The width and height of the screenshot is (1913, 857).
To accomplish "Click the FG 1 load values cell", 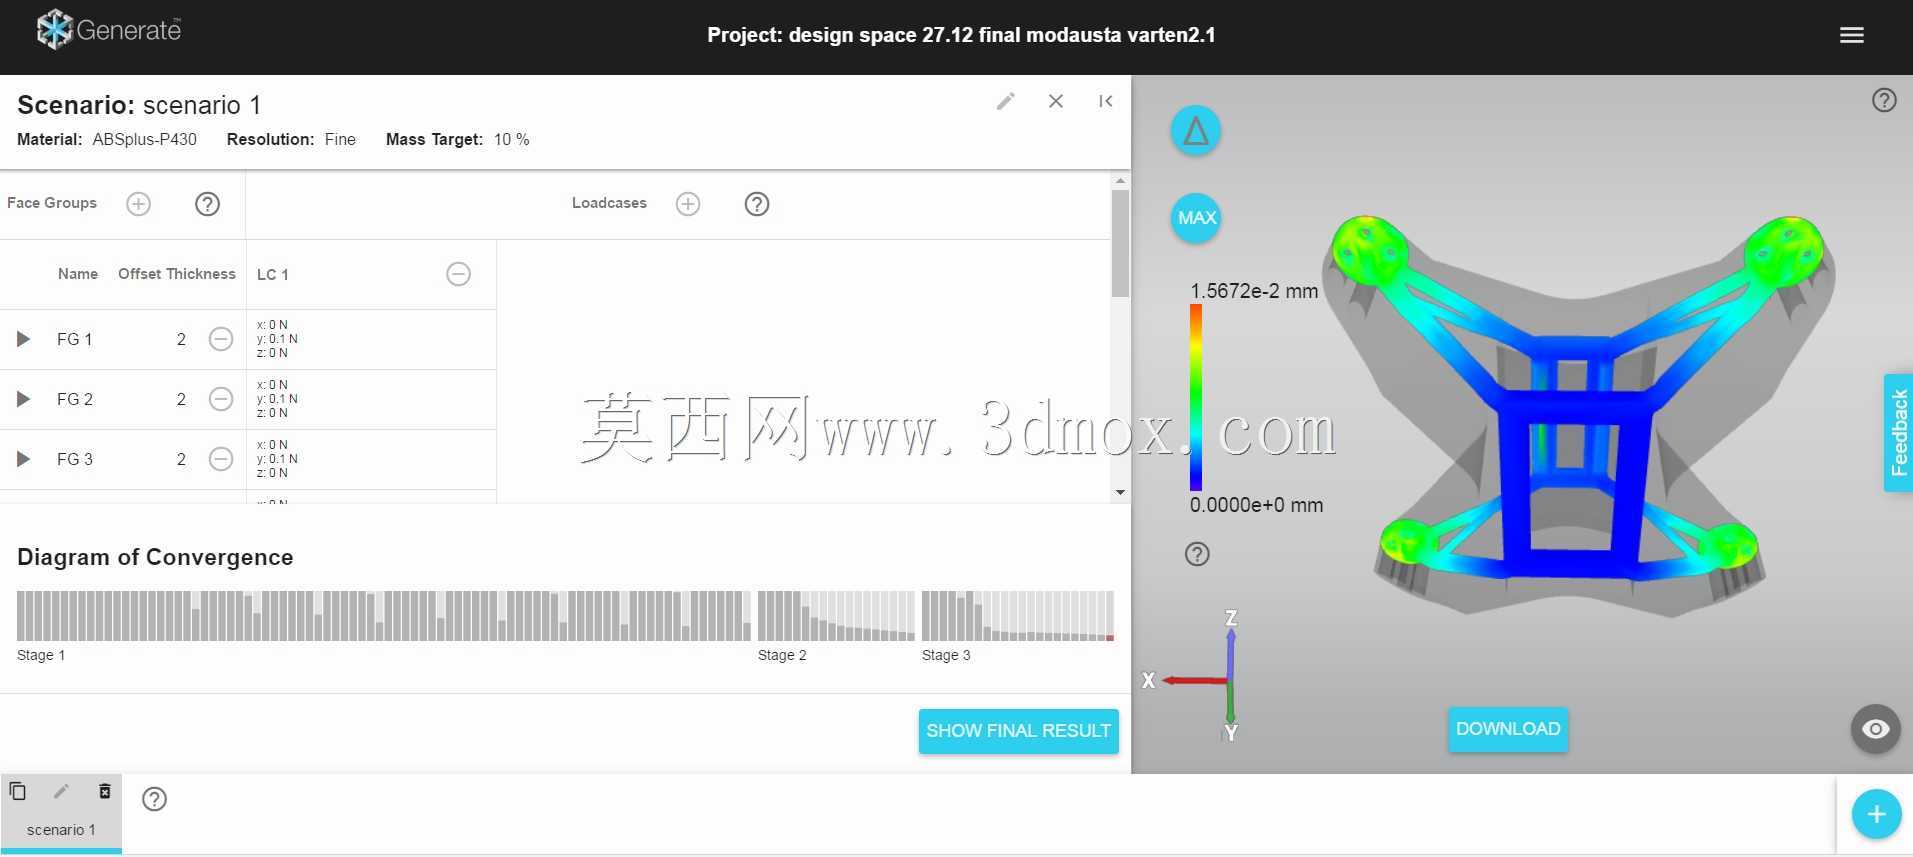I will pos(371,339).
